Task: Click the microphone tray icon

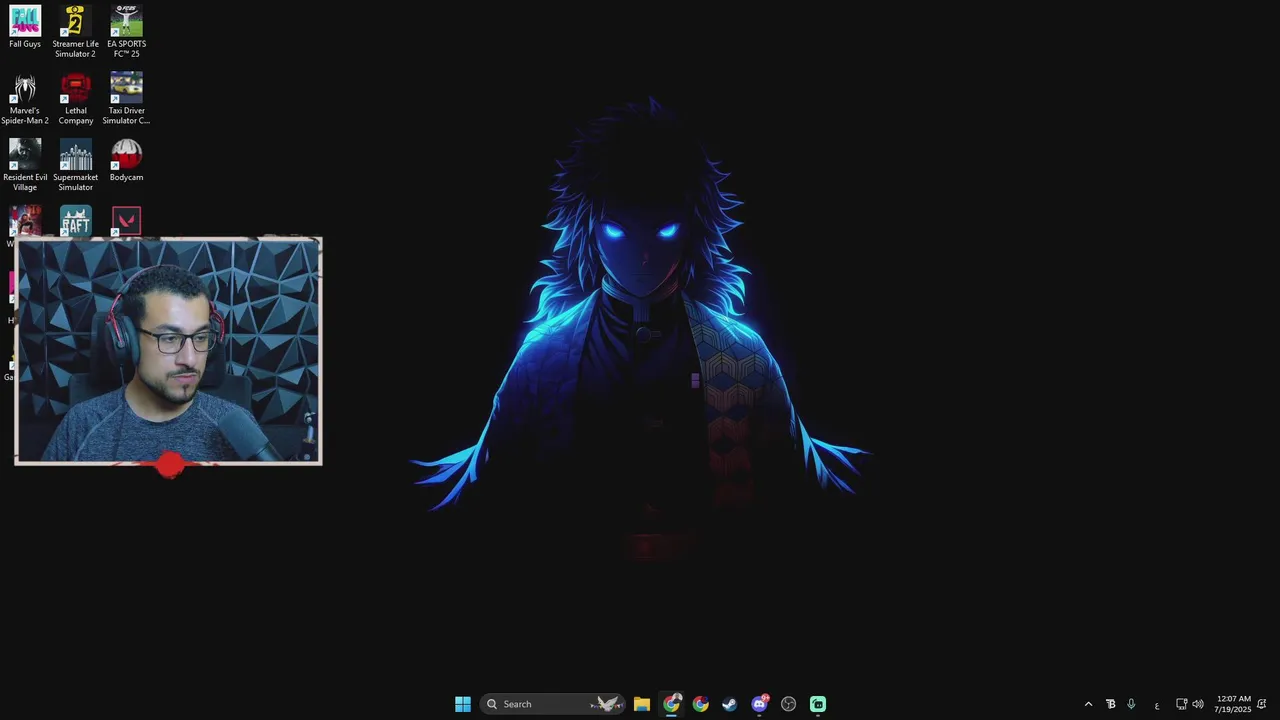Action: [x=1131, y=704]
